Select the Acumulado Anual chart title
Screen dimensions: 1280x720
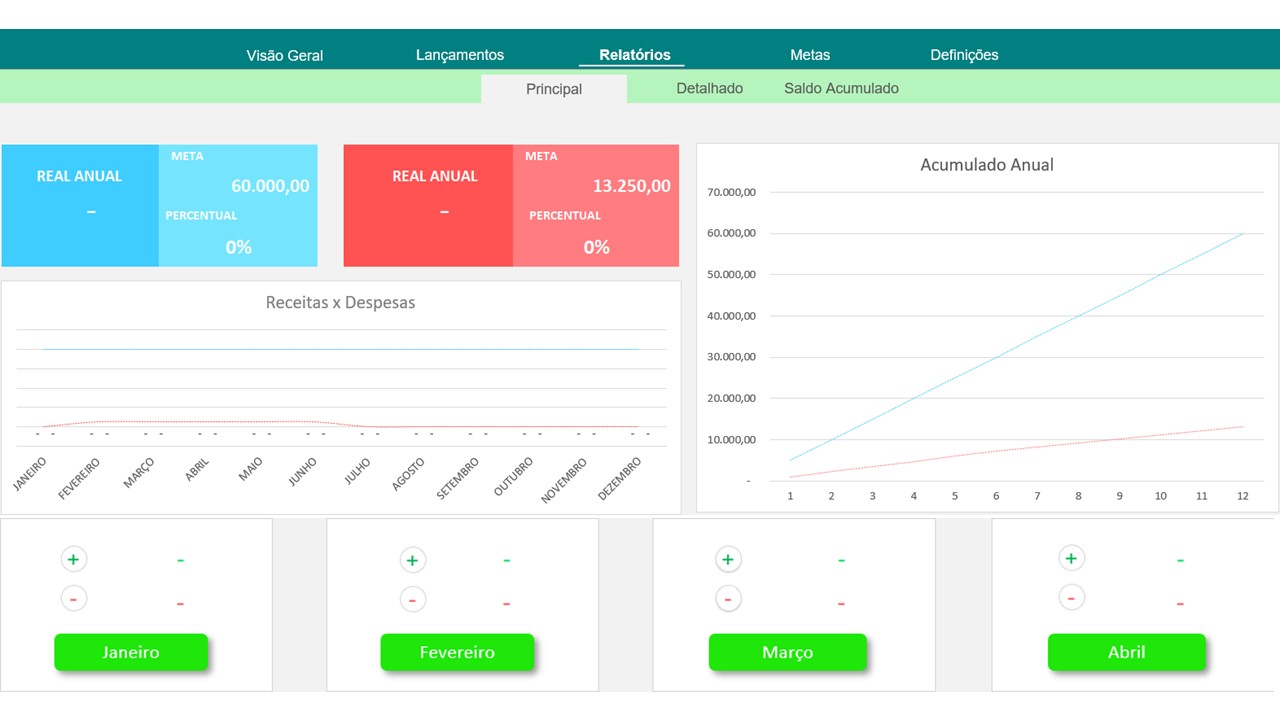click(986, 165)
